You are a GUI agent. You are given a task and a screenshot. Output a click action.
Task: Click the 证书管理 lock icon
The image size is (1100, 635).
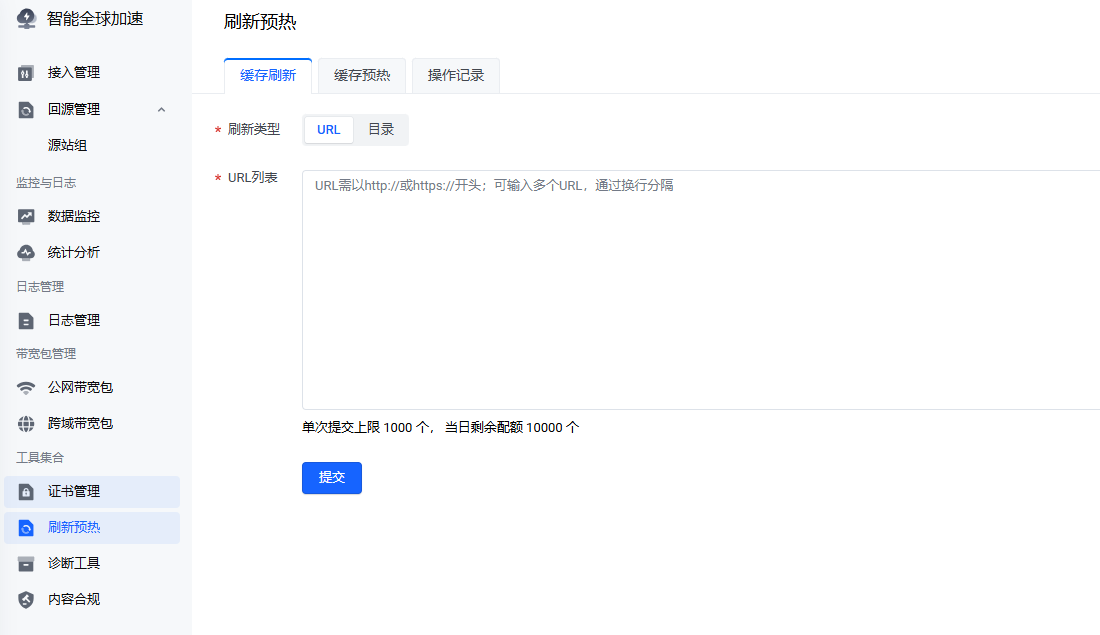click(26, 492)
